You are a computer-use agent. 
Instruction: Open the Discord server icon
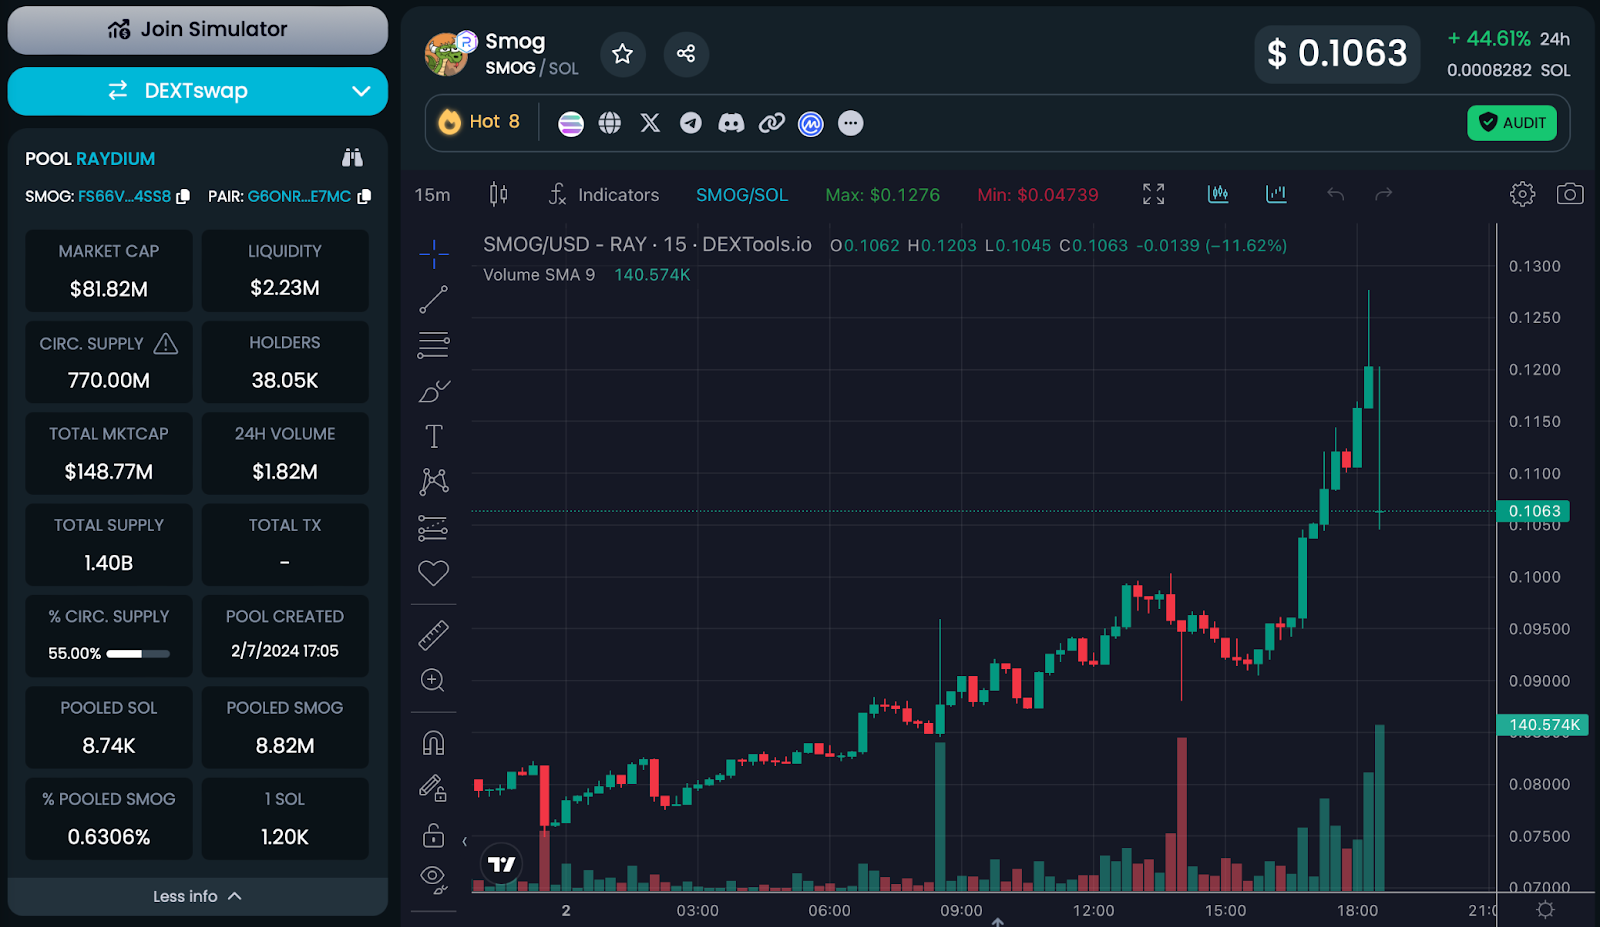click(x=731, y=123)
